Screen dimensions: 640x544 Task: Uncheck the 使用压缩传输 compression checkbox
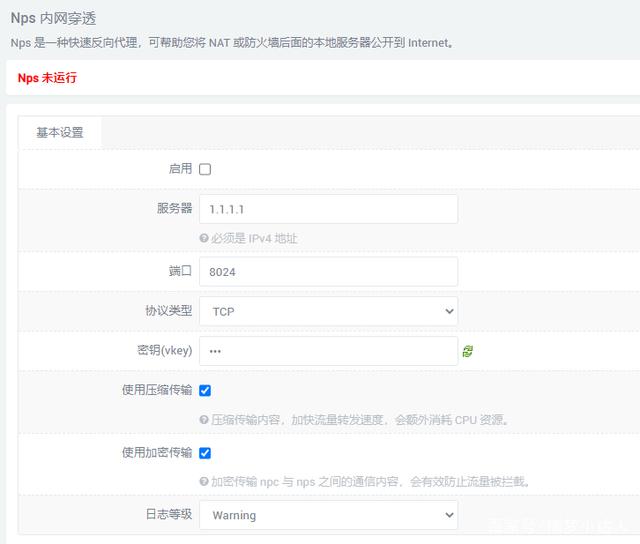tap(205, 391)
